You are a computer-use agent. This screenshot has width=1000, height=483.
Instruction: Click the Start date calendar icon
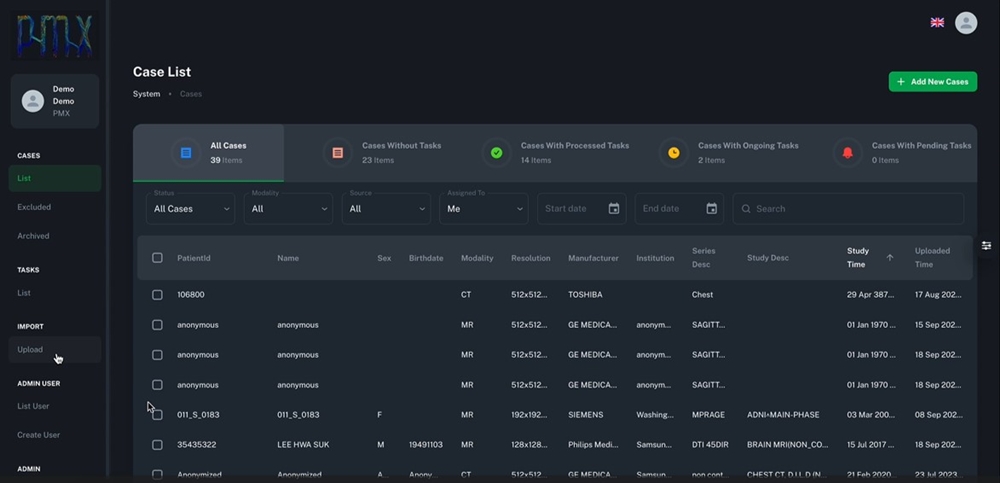tap(614, 209)
